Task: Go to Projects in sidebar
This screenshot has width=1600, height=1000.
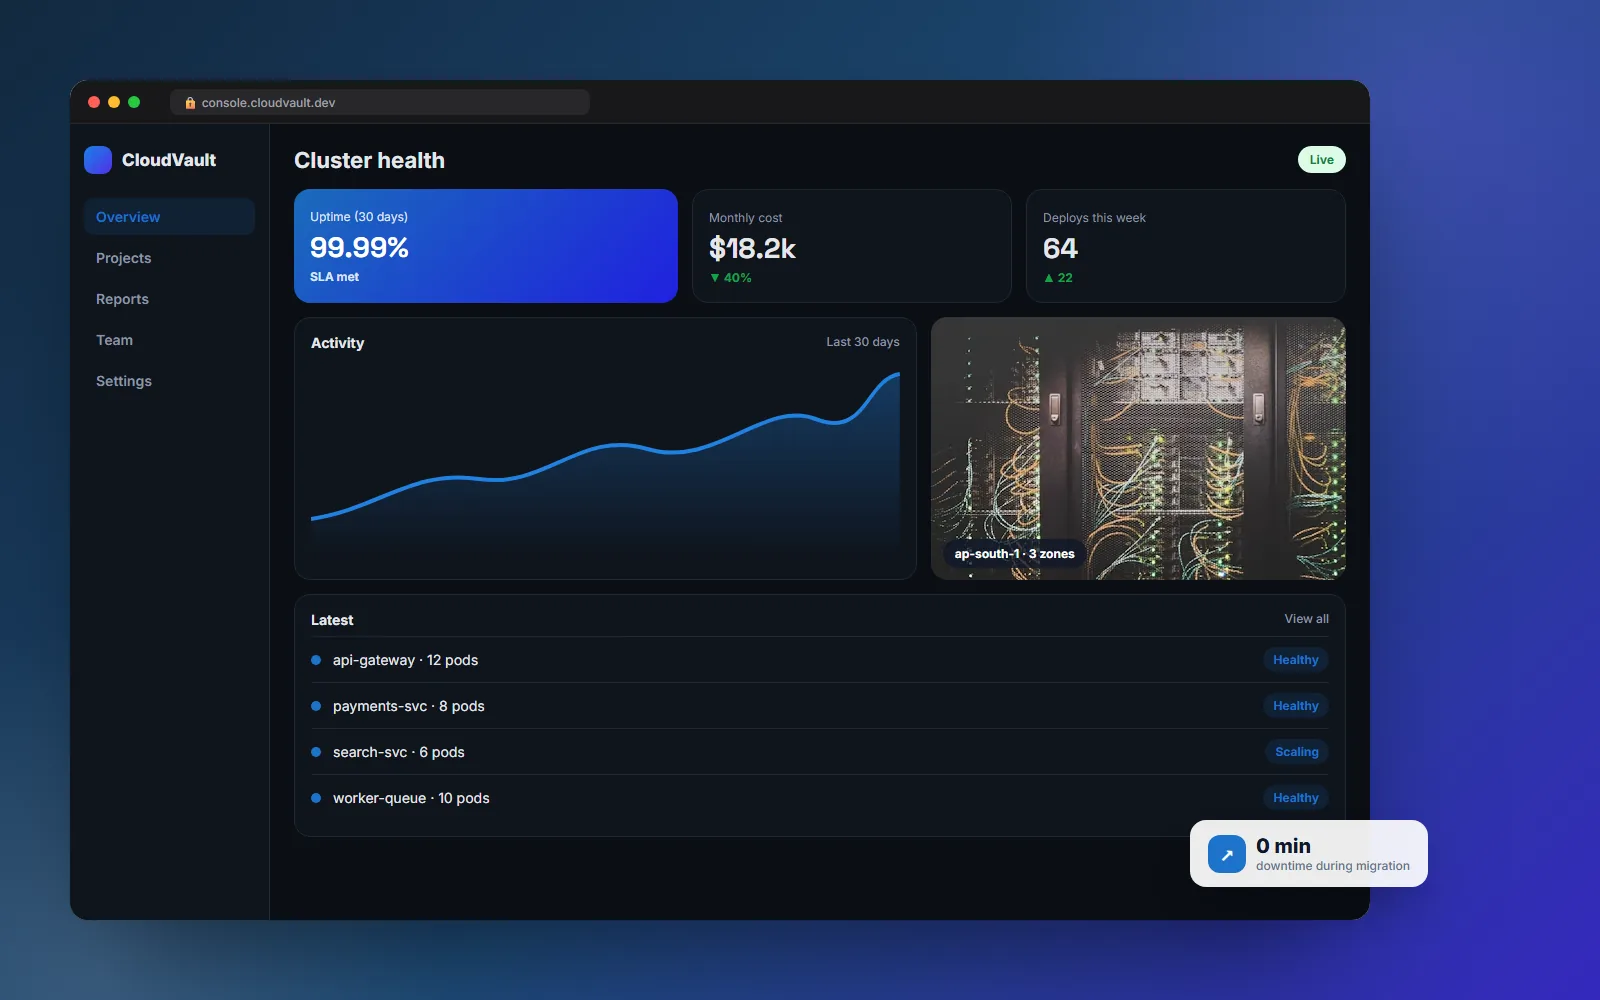Action: tap(169, 258)
